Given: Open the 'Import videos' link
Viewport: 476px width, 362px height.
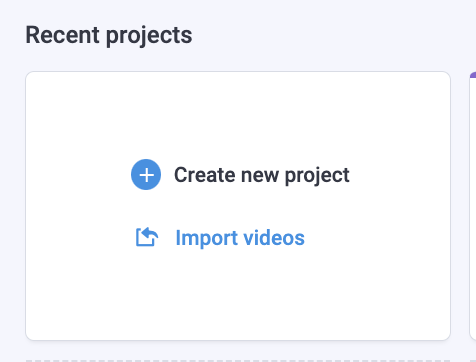Looking at the screenshot, I should [x=240, y=238].
